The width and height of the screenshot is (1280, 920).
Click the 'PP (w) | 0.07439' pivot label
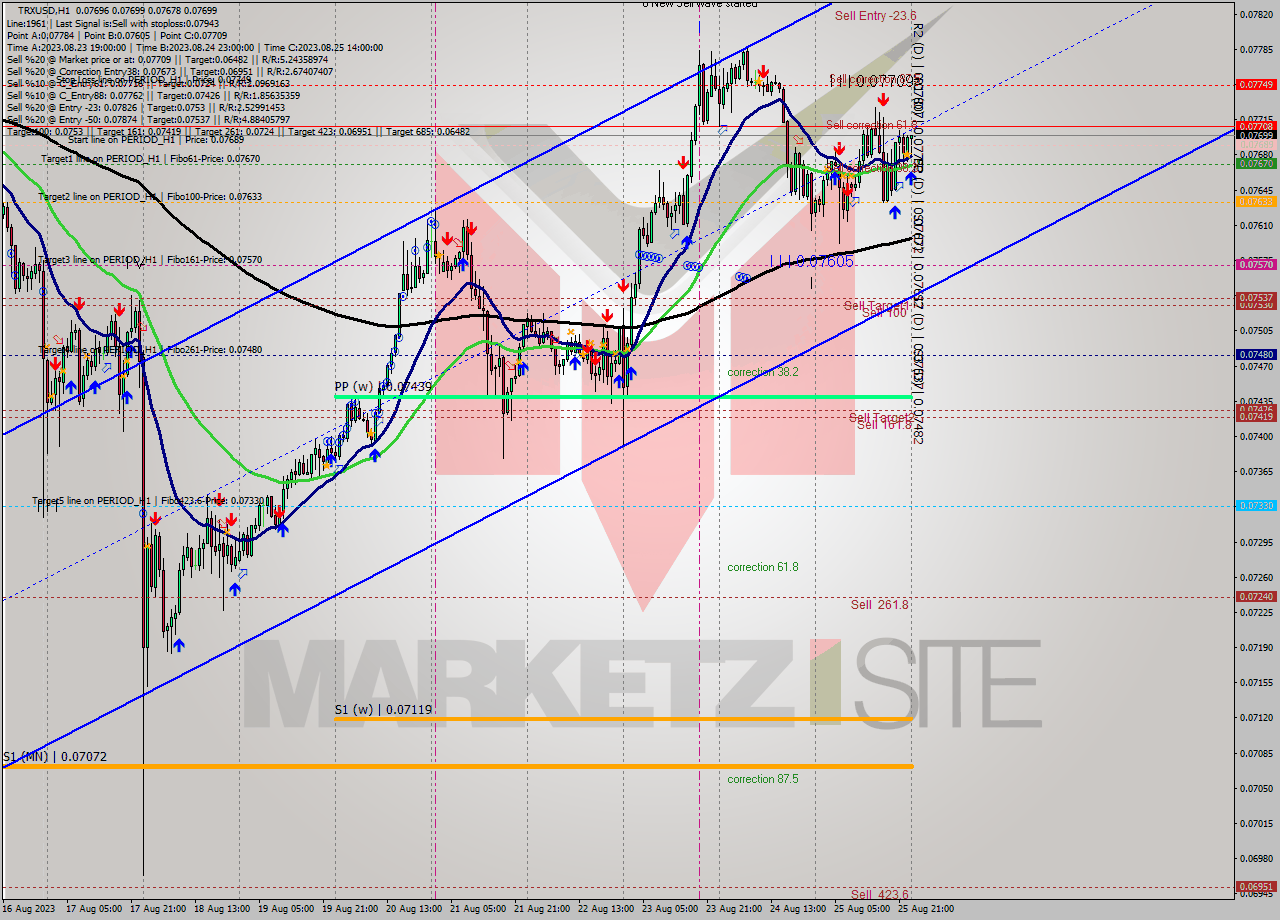(x=383, y=386)
